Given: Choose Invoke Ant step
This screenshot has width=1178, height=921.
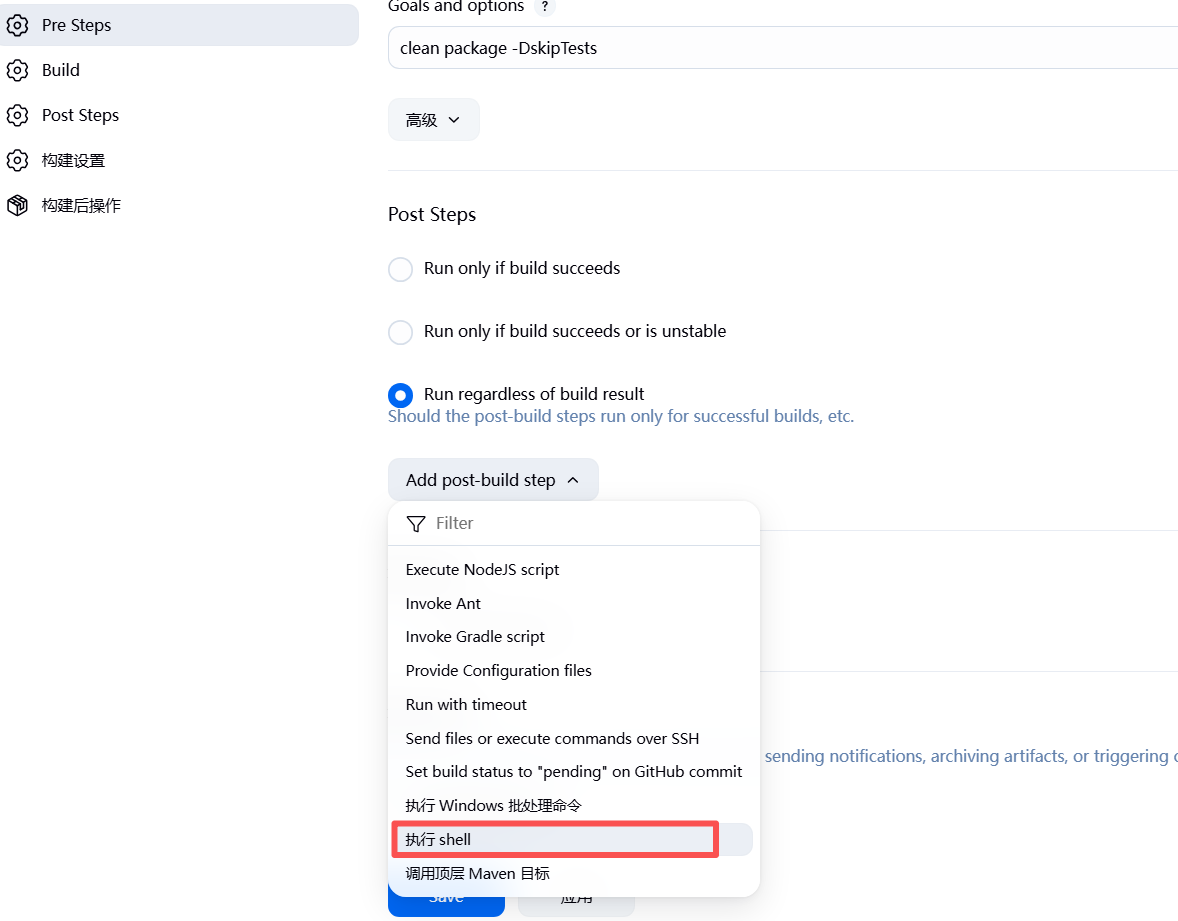Looking at the screenshot, I should pyautogui.click(x=574, y=603).
